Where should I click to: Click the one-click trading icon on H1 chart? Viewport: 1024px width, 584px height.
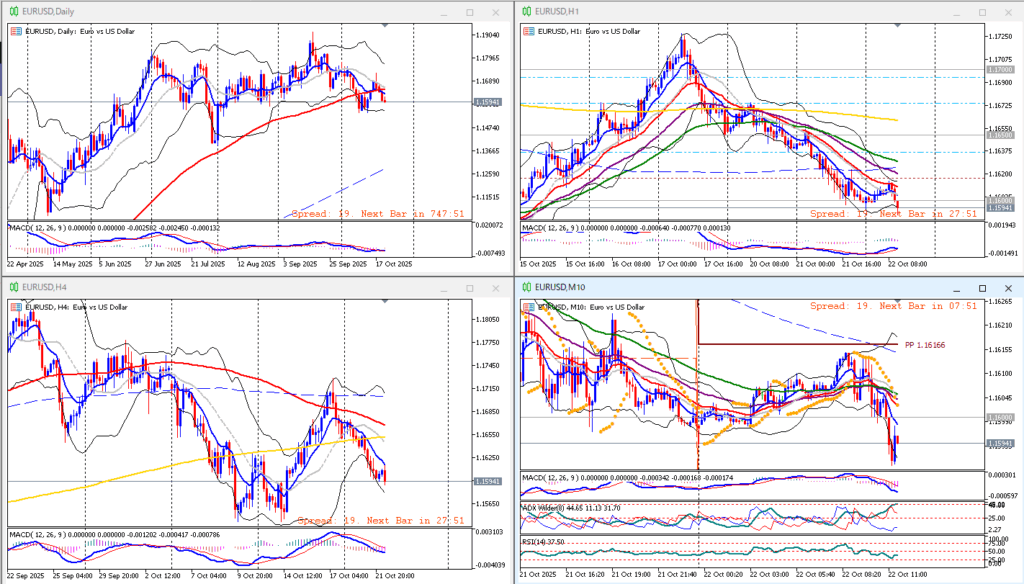tap(529, 32)
